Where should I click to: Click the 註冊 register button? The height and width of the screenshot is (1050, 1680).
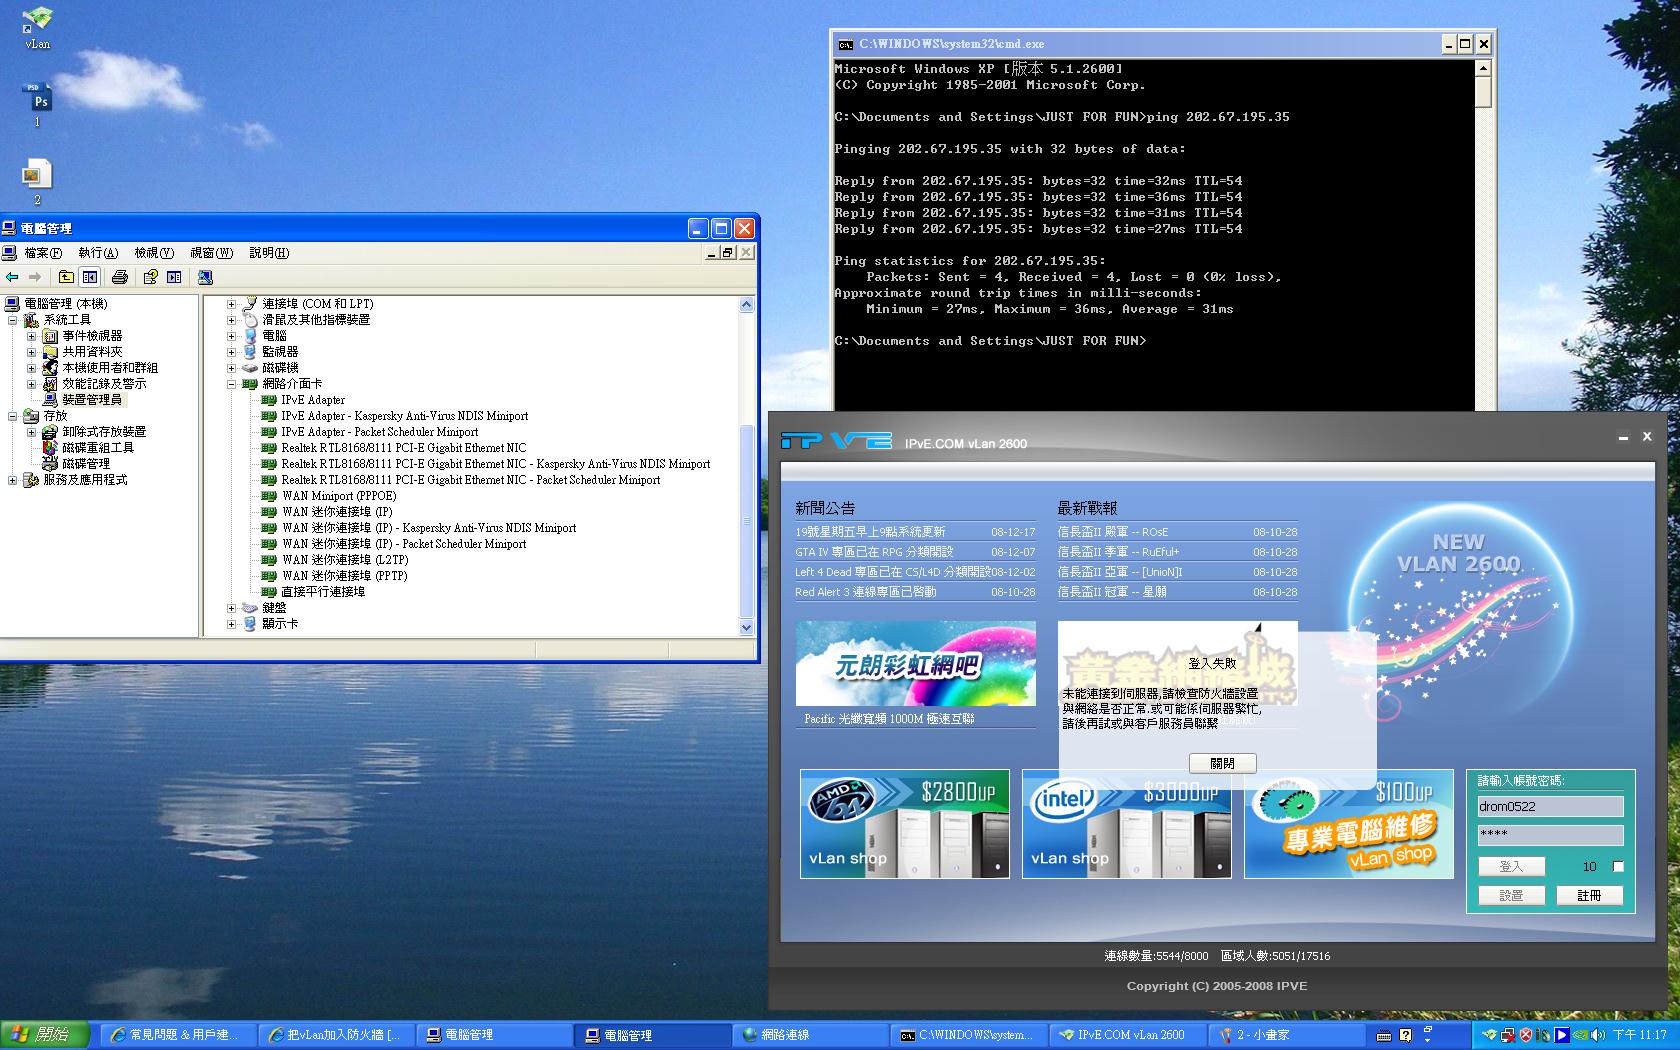click(1589, 895)
